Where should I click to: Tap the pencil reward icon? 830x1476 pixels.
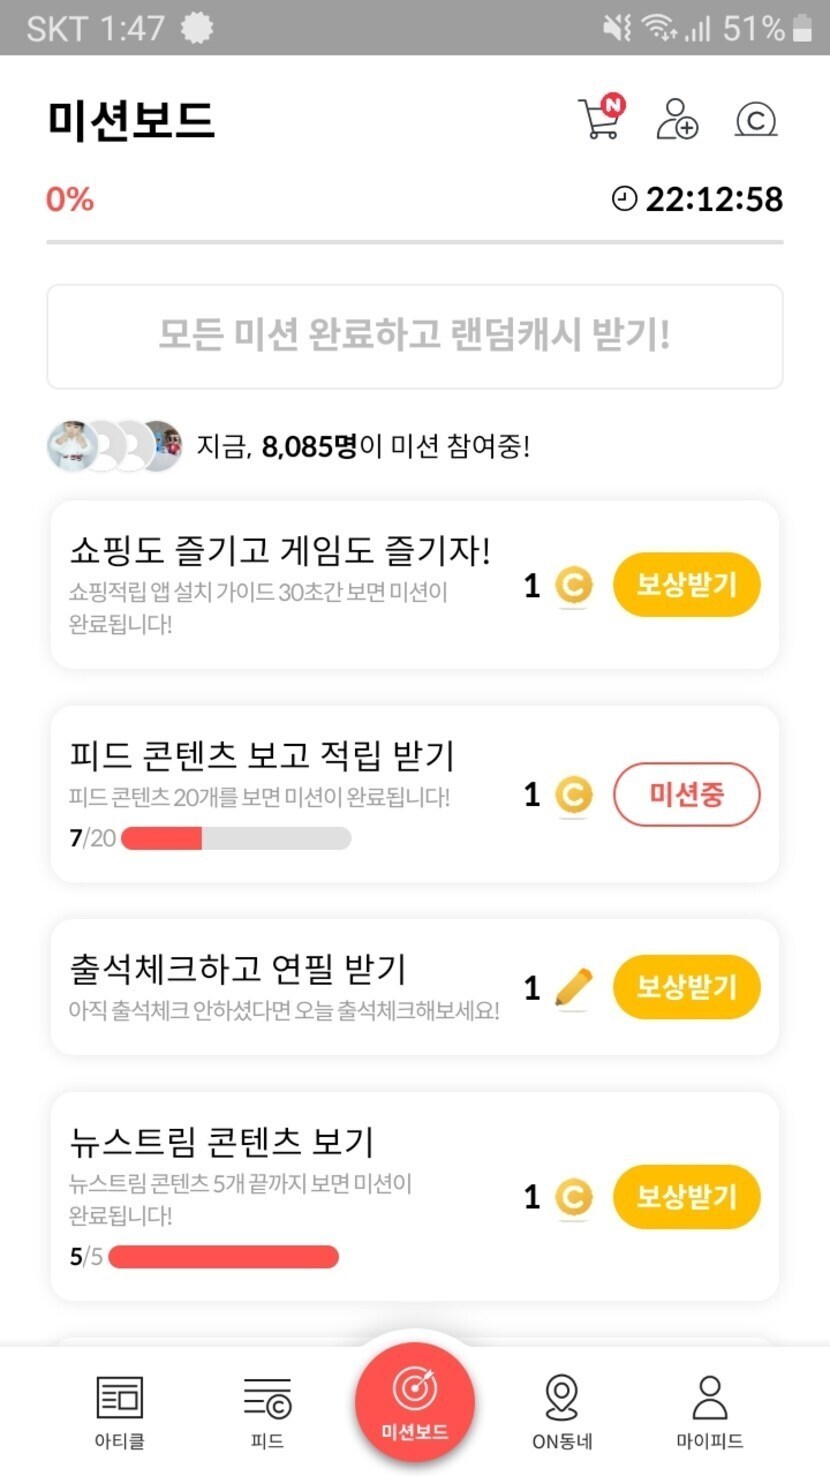[x=573, y=988]
